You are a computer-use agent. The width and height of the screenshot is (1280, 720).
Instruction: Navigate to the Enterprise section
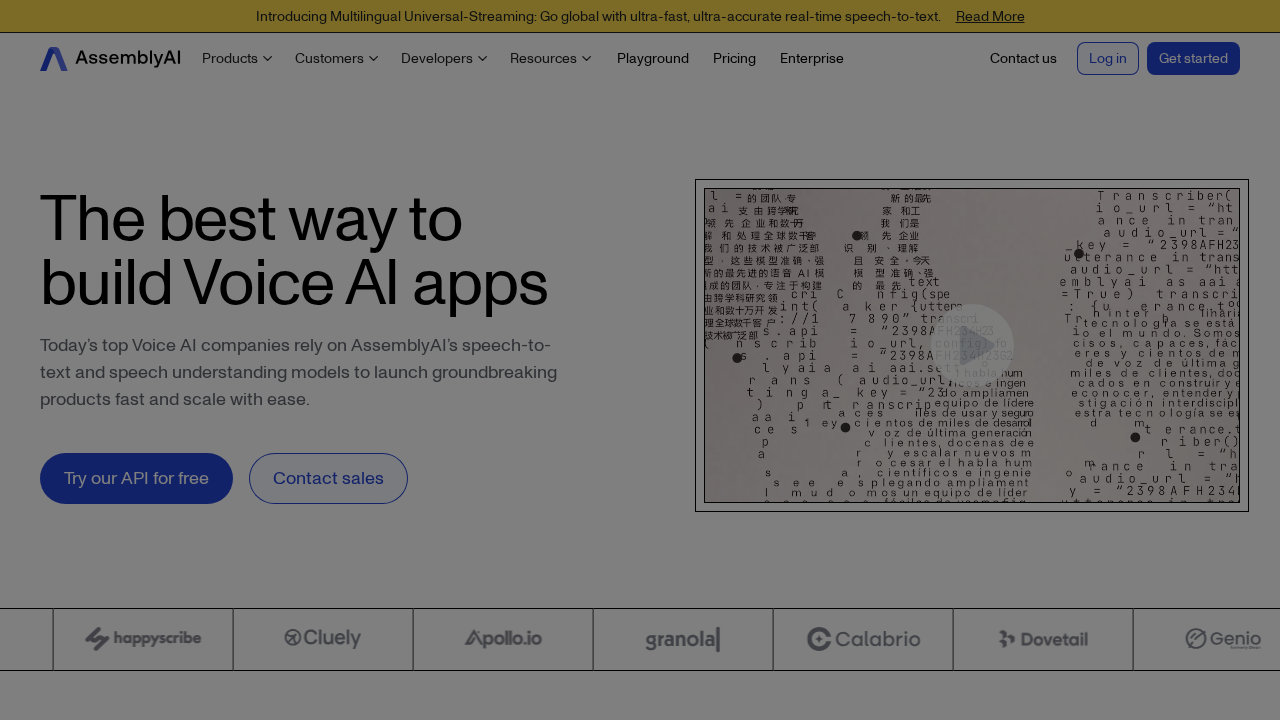(x=811, y=58)
